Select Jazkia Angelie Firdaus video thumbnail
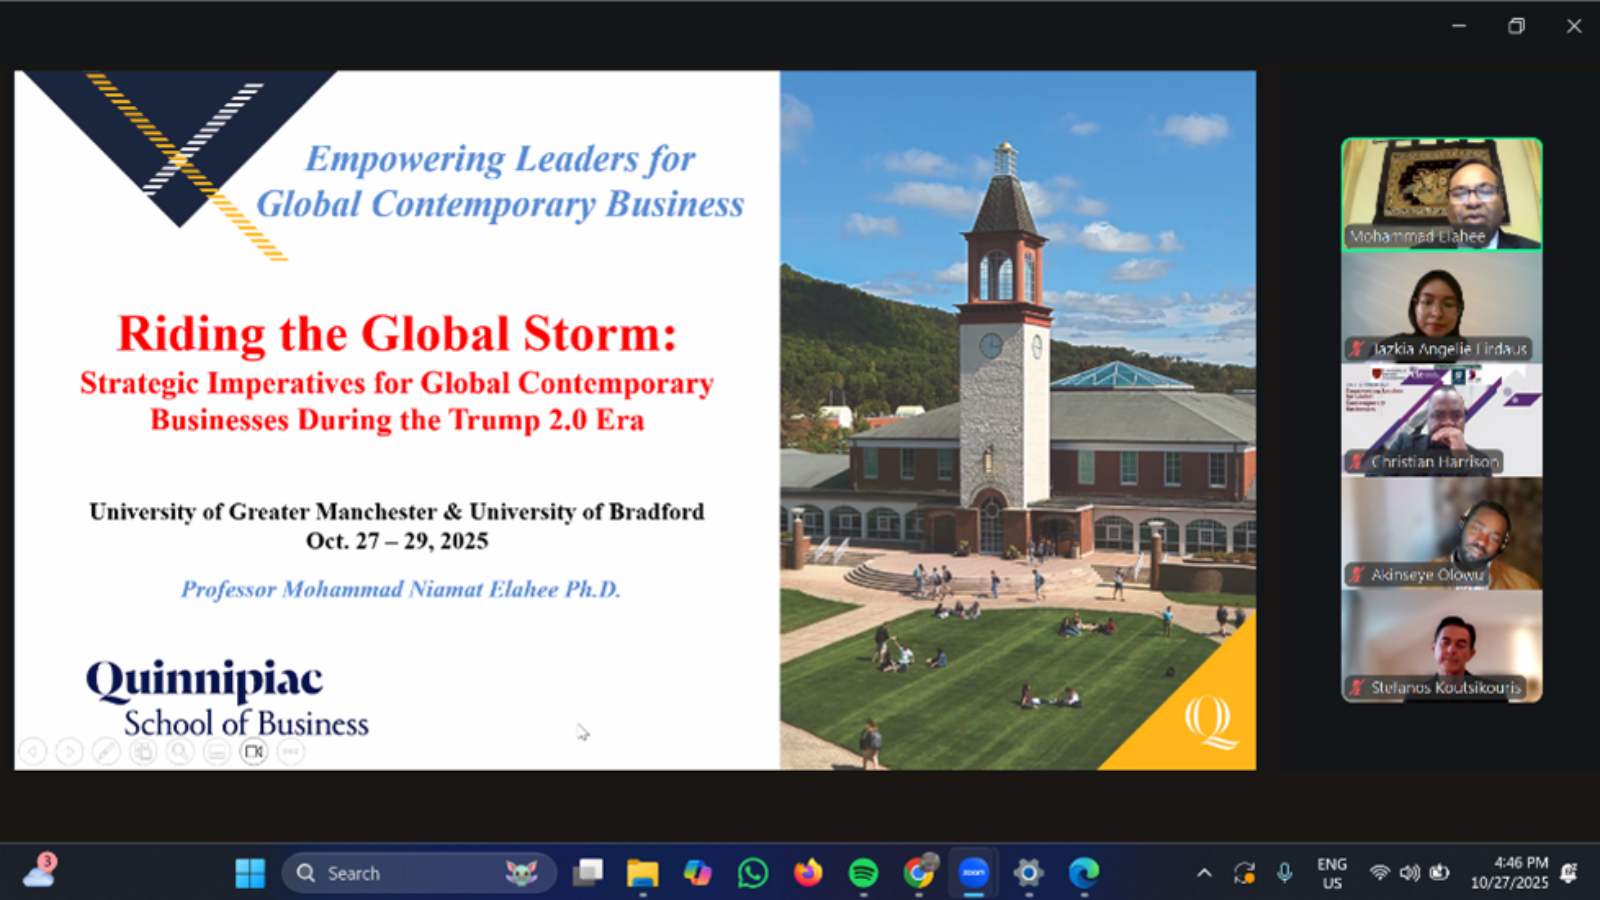The height and width of the screenshot is (900, 1600). [1442, 307]
